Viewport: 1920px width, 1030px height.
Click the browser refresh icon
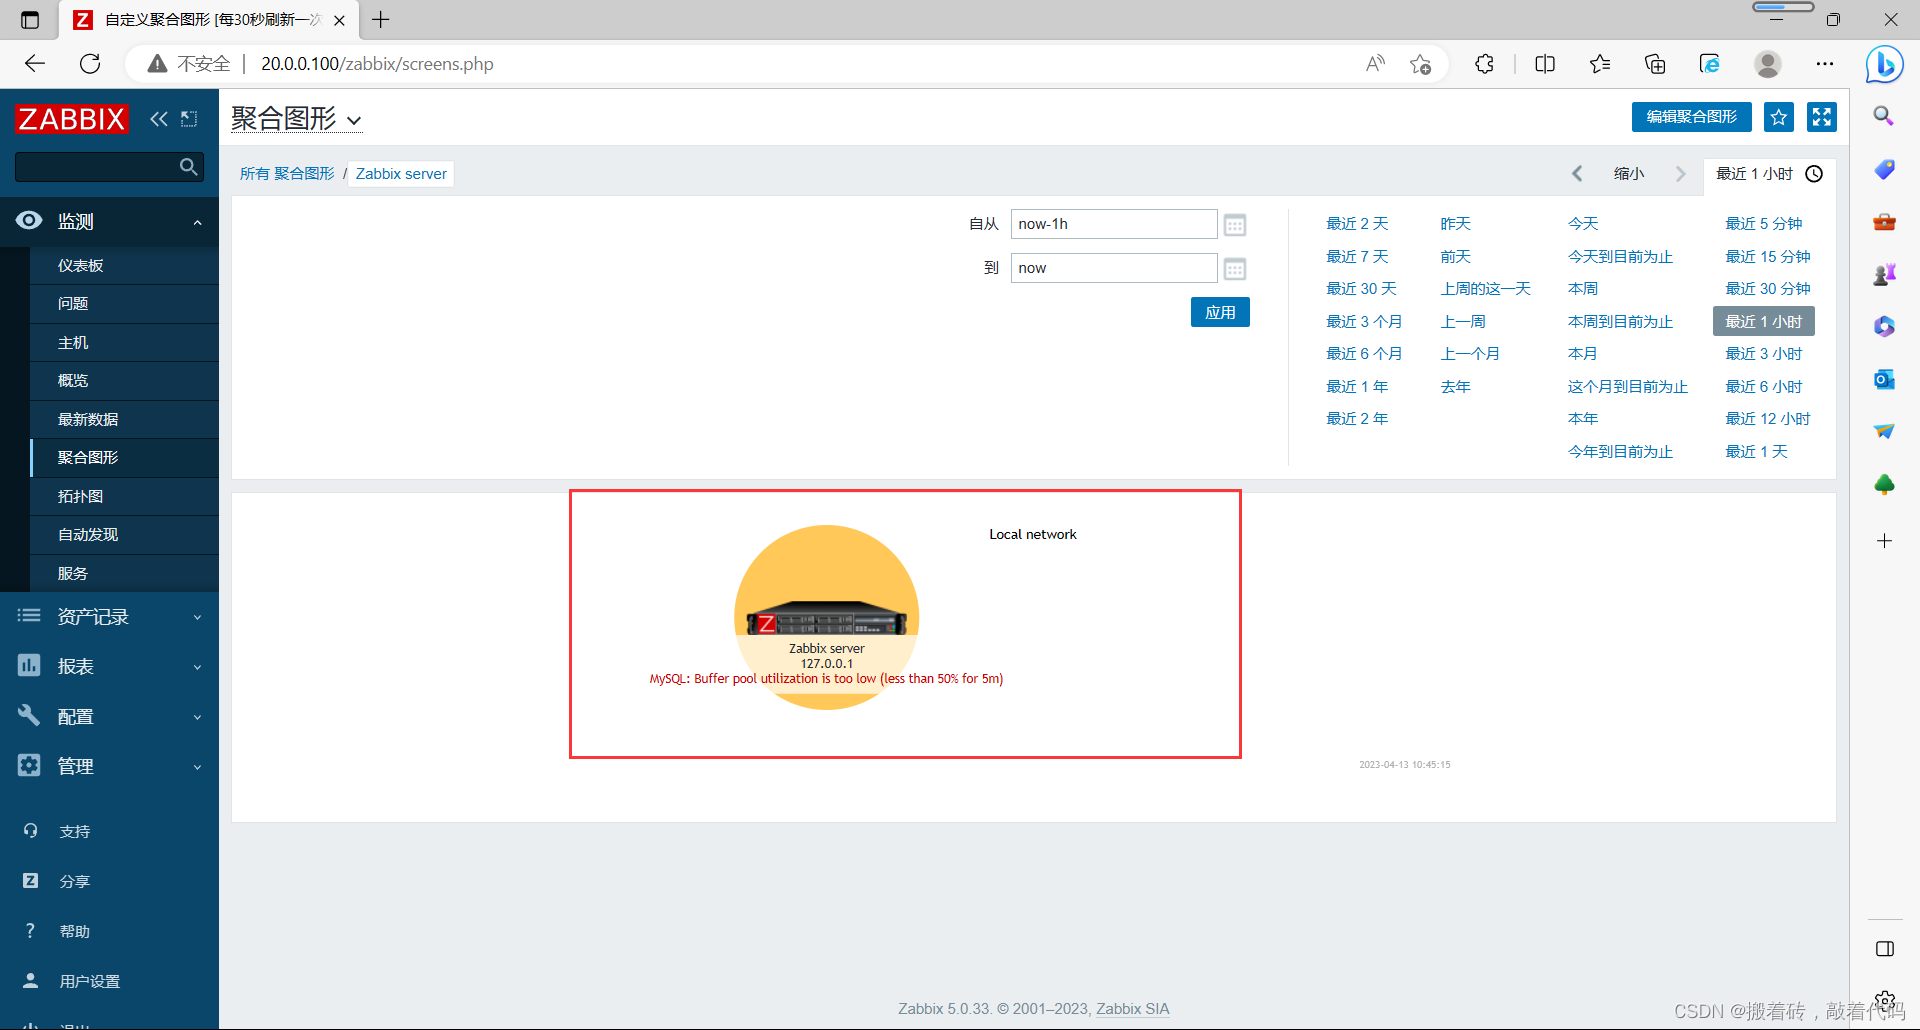(x=90, y=64)
